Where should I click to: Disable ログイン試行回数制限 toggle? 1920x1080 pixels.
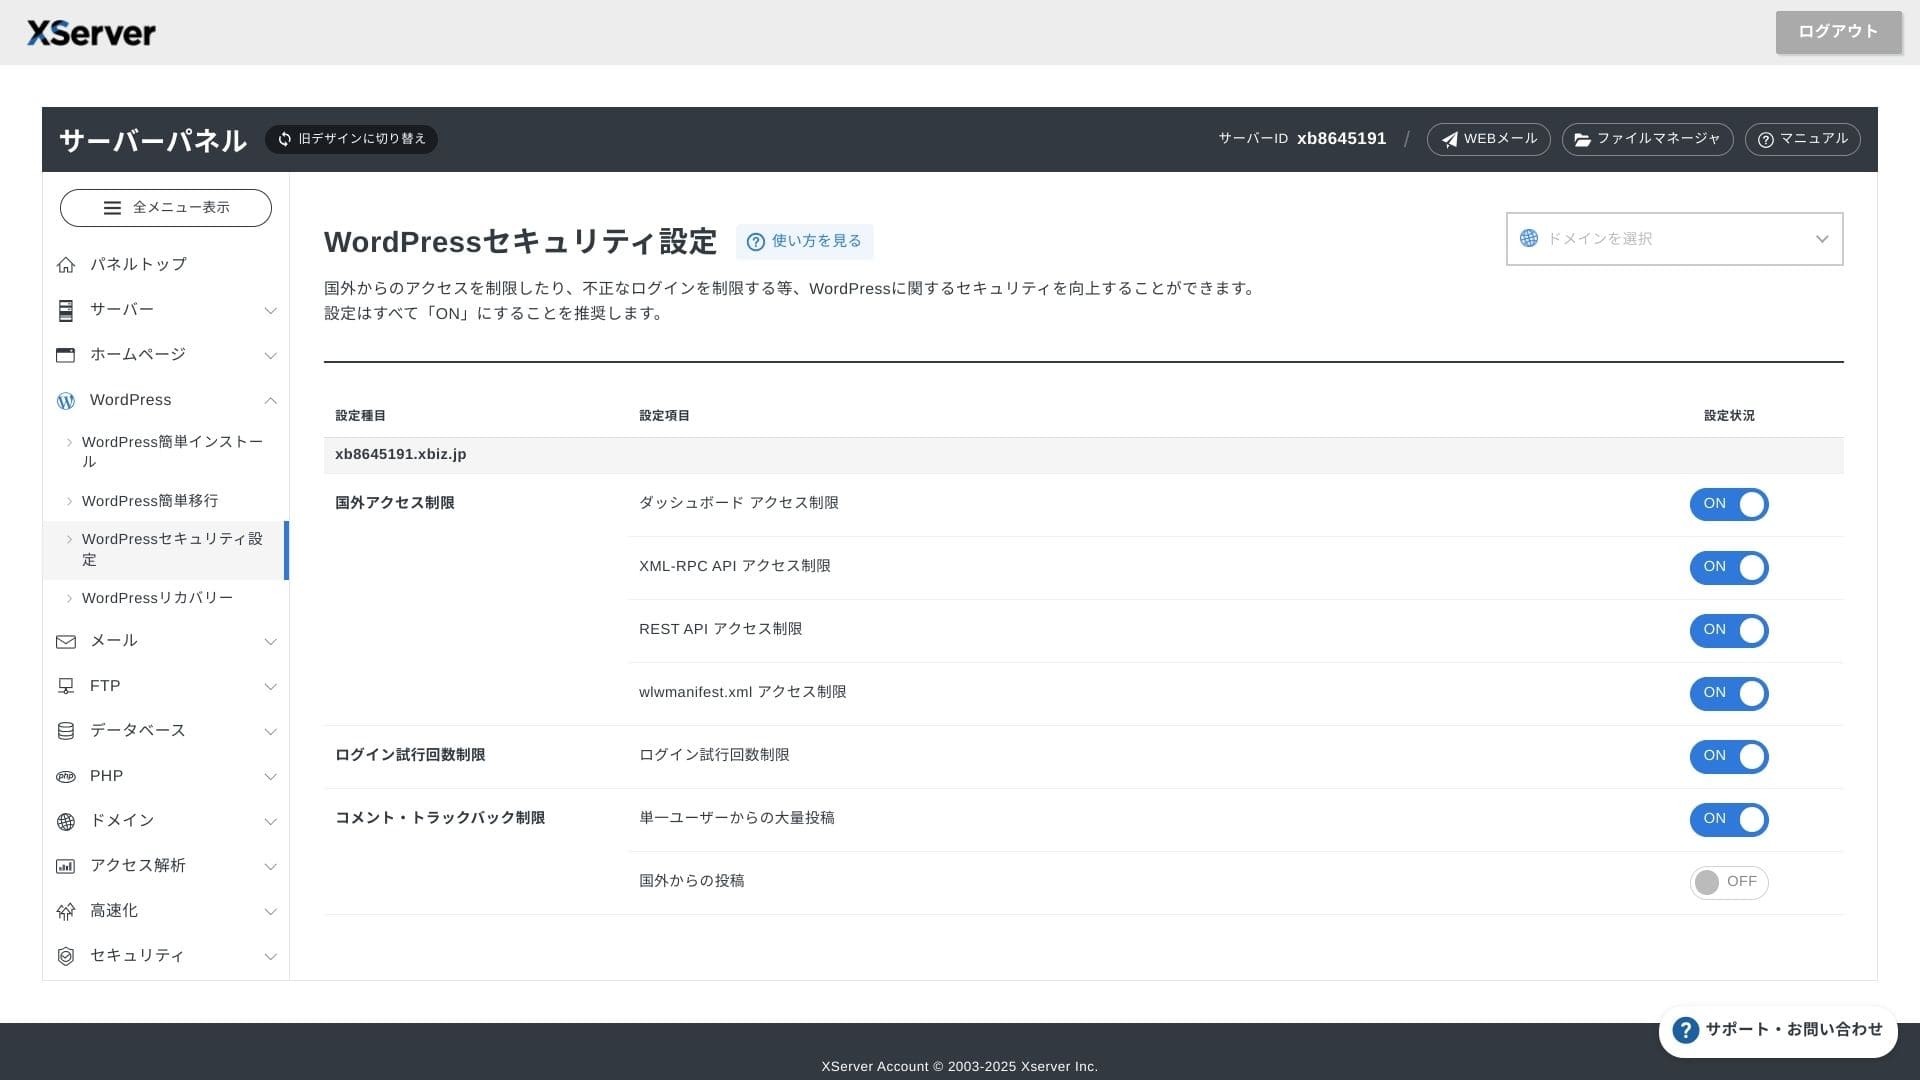coord(1729,756)
